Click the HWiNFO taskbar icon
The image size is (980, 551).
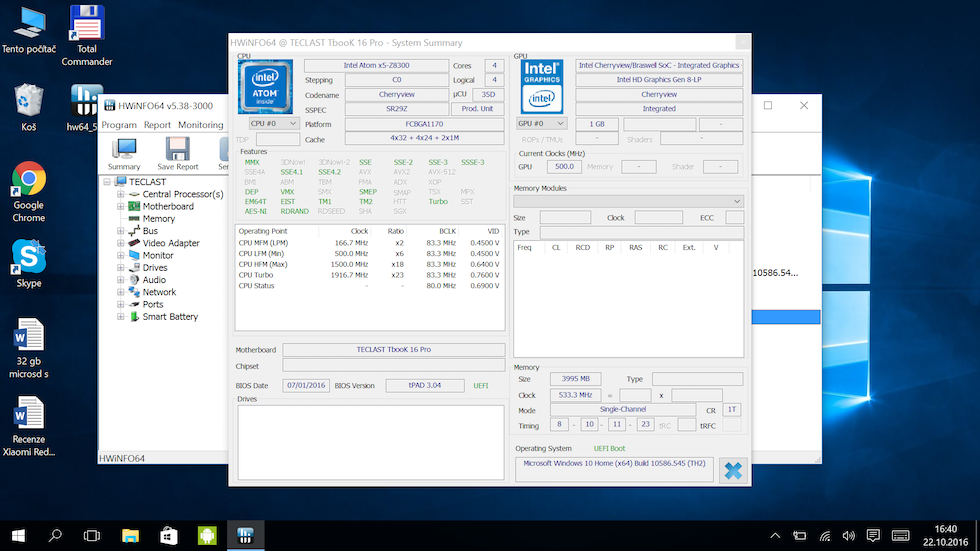coord(244,534)
